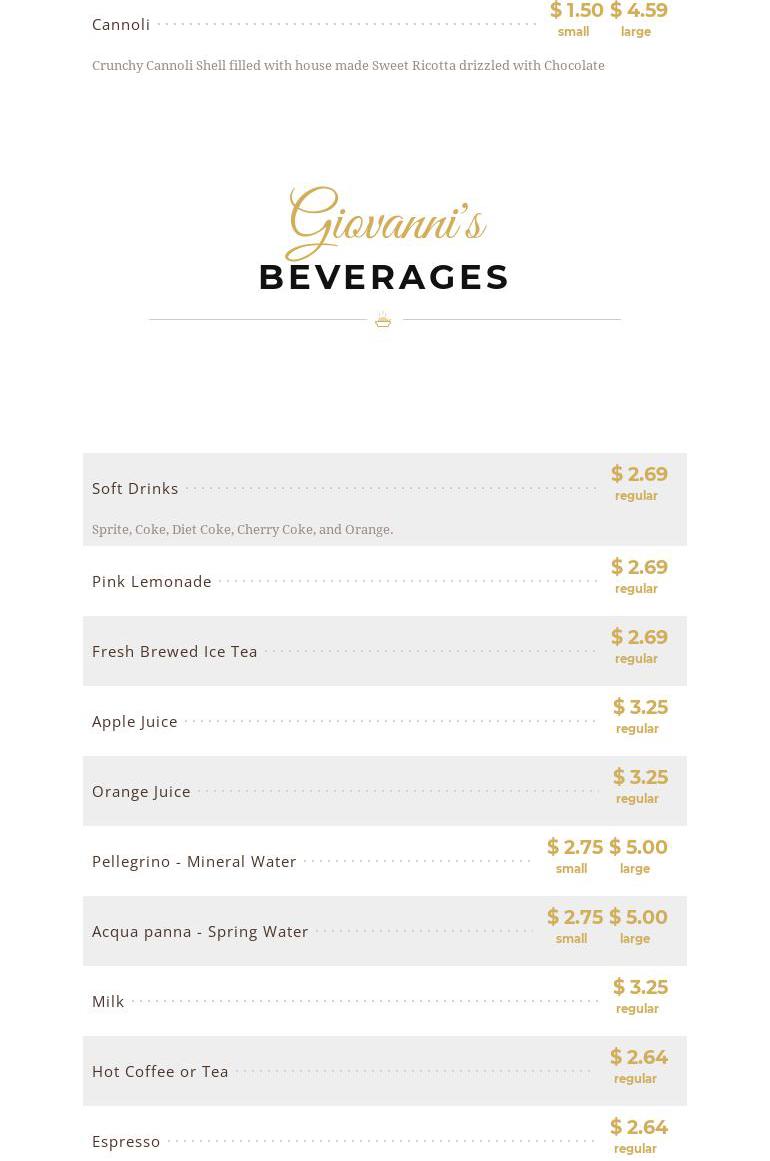Pick Cannoli large $4.59 price
770x1161 pixels.
click(639, 11)
